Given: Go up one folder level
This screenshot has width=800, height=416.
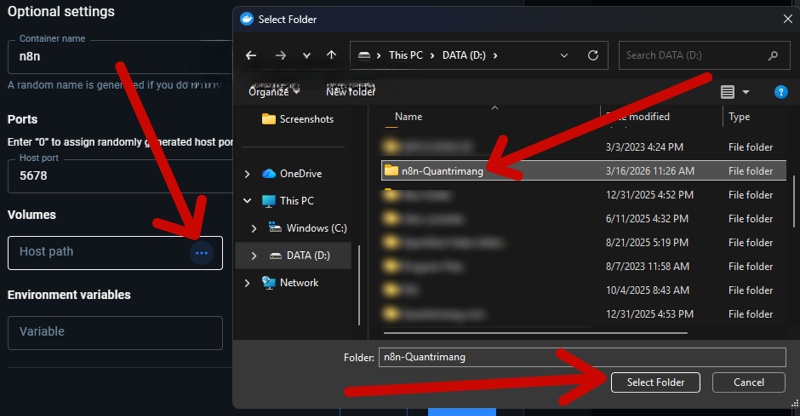Looking at the screenshot, I should tap(332, 55).
